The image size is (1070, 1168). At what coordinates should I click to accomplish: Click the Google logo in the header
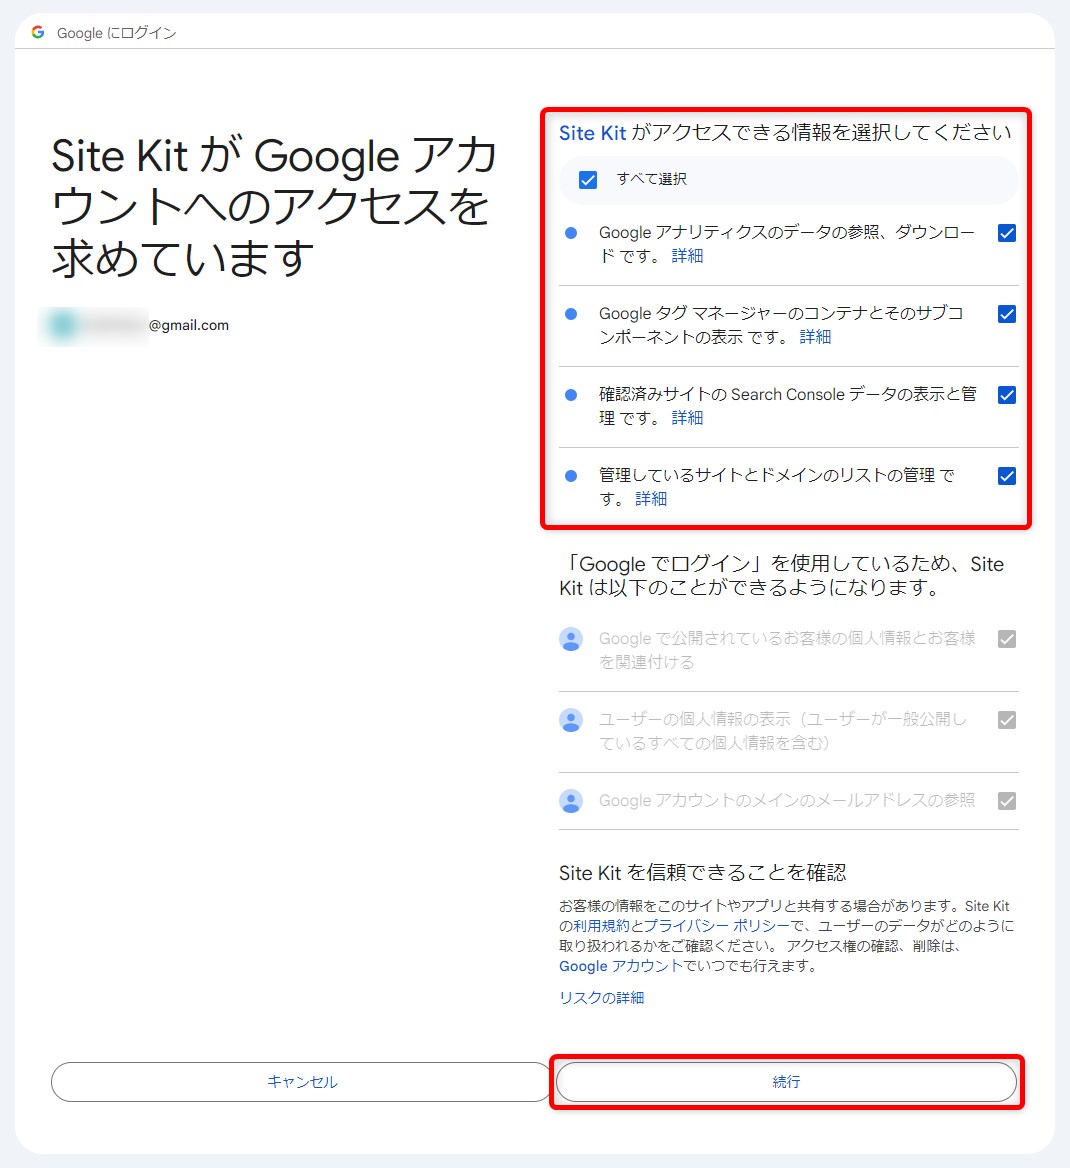point(38,32)
